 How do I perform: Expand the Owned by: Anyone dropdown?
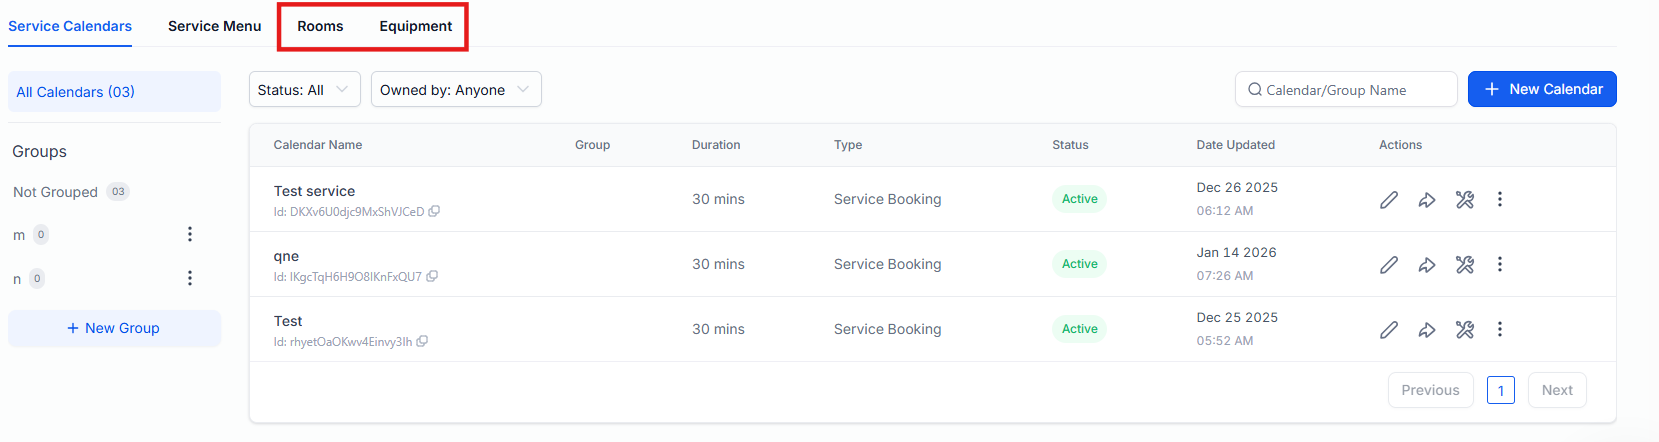(x=455, y=90)
